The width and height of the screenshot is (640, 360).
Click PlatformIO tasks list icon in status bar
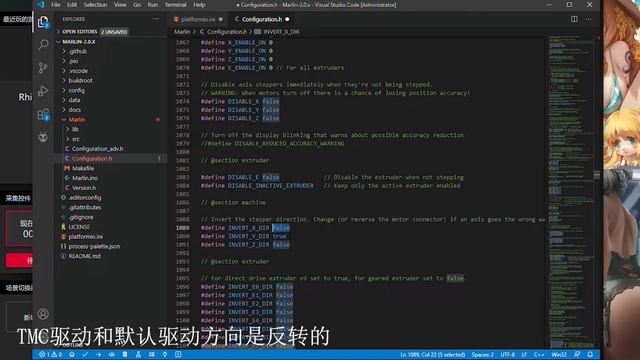(x=151, y=355)
